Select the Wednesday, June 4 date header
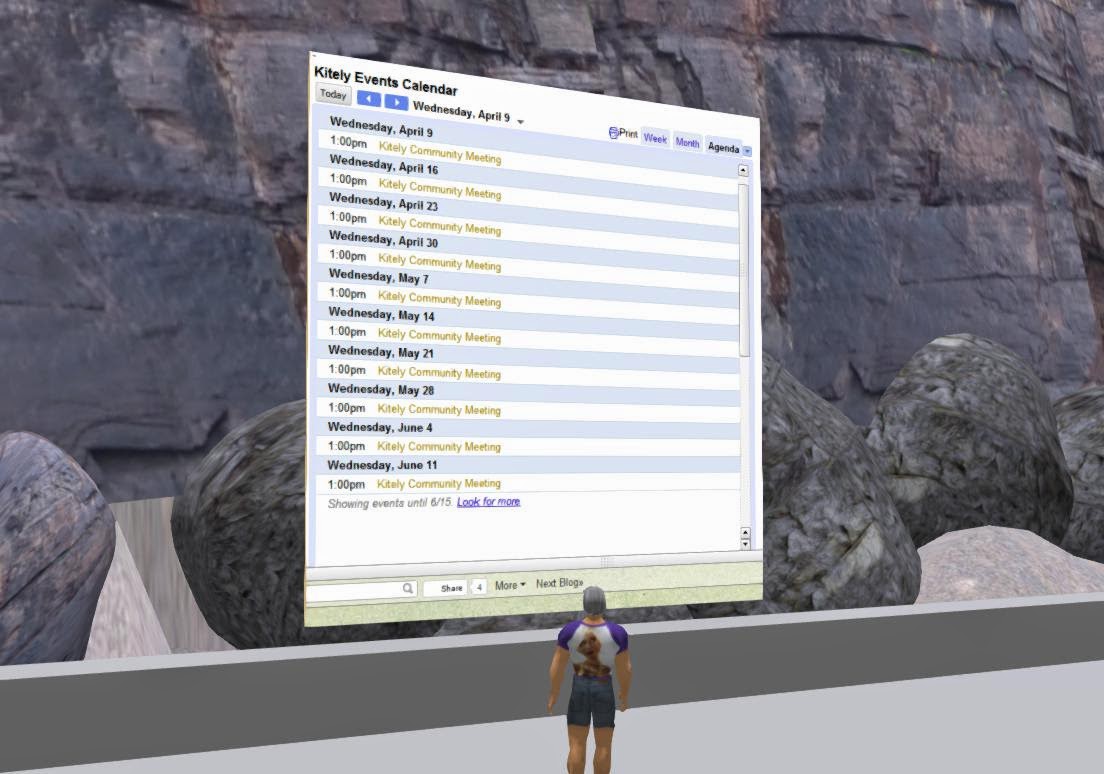Screen dimensions: 1104x774 tap(380, 427)
